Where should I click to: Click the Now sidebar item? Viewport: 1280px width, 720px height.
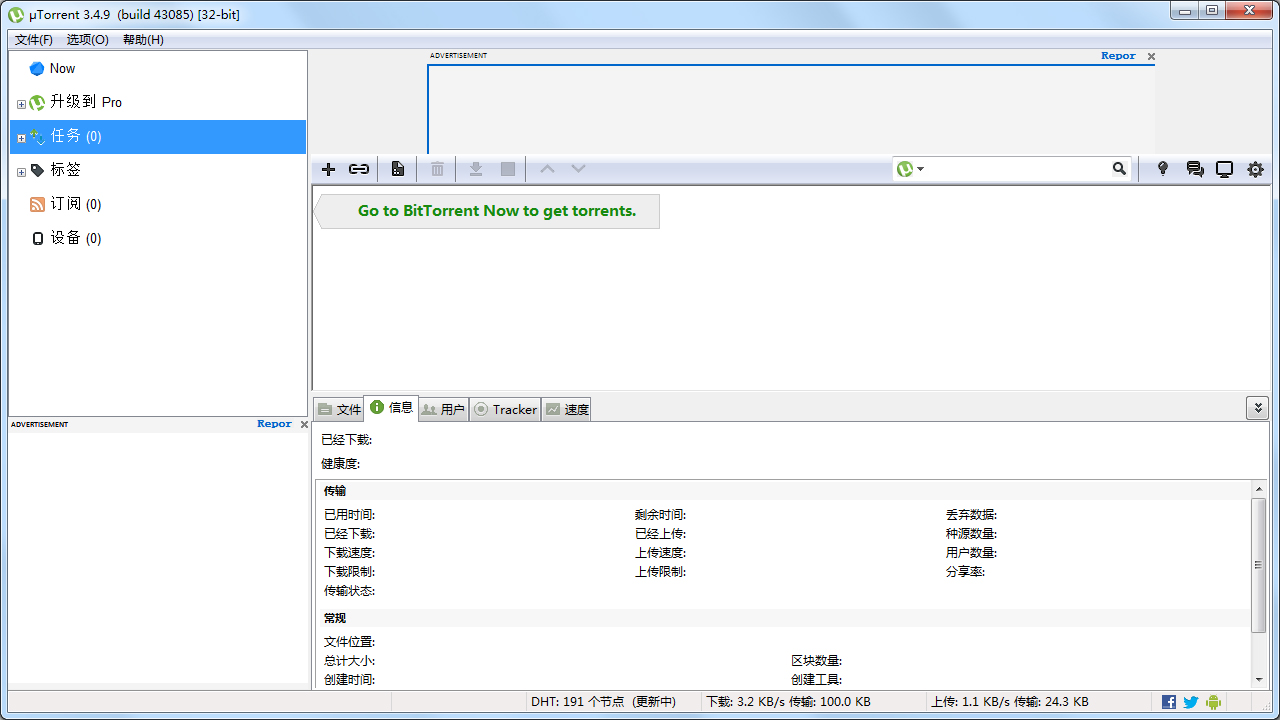coord(158,69)
